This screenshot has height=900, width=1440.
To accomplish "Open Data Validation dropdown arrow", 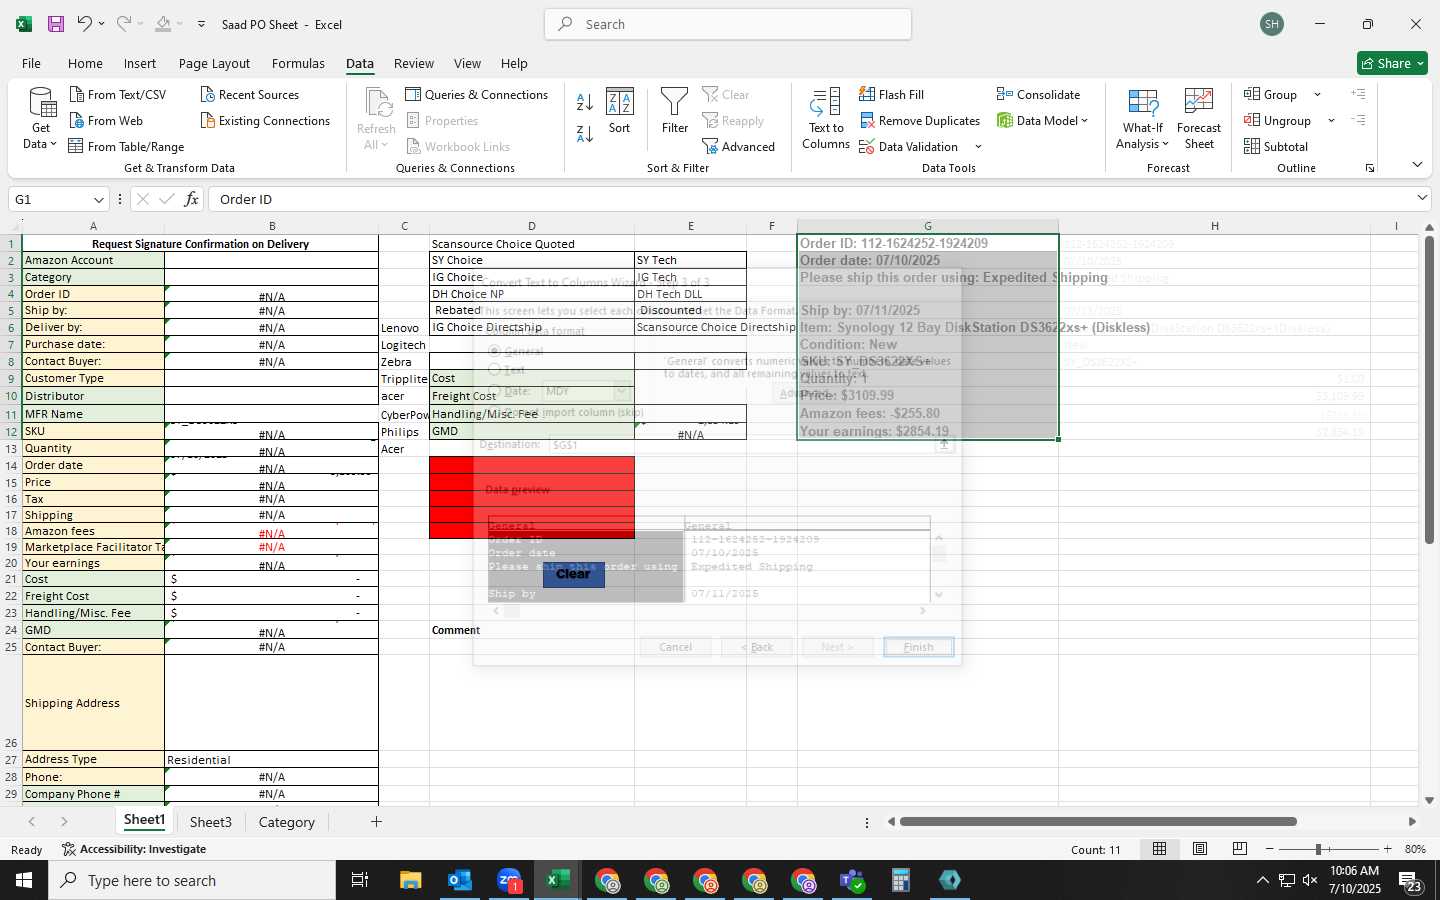I will point(978,147).
